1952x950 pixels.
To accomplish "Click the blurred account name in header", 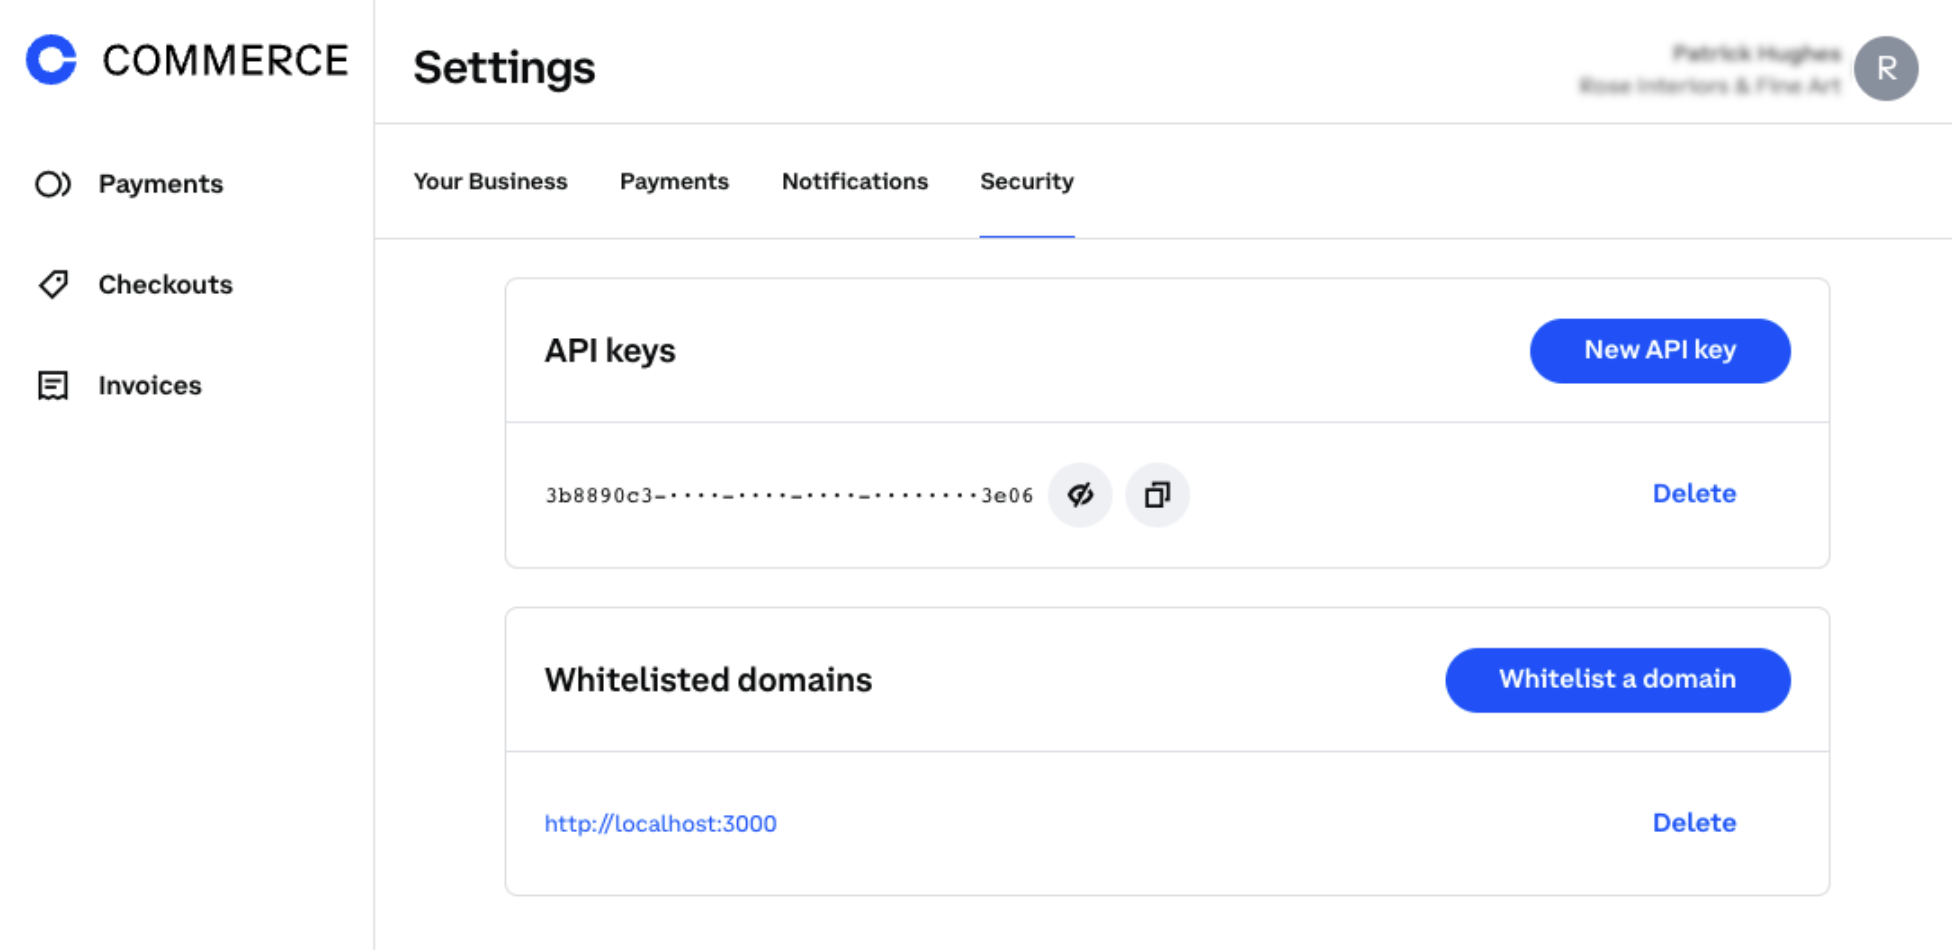I will tap(1755, 54).
